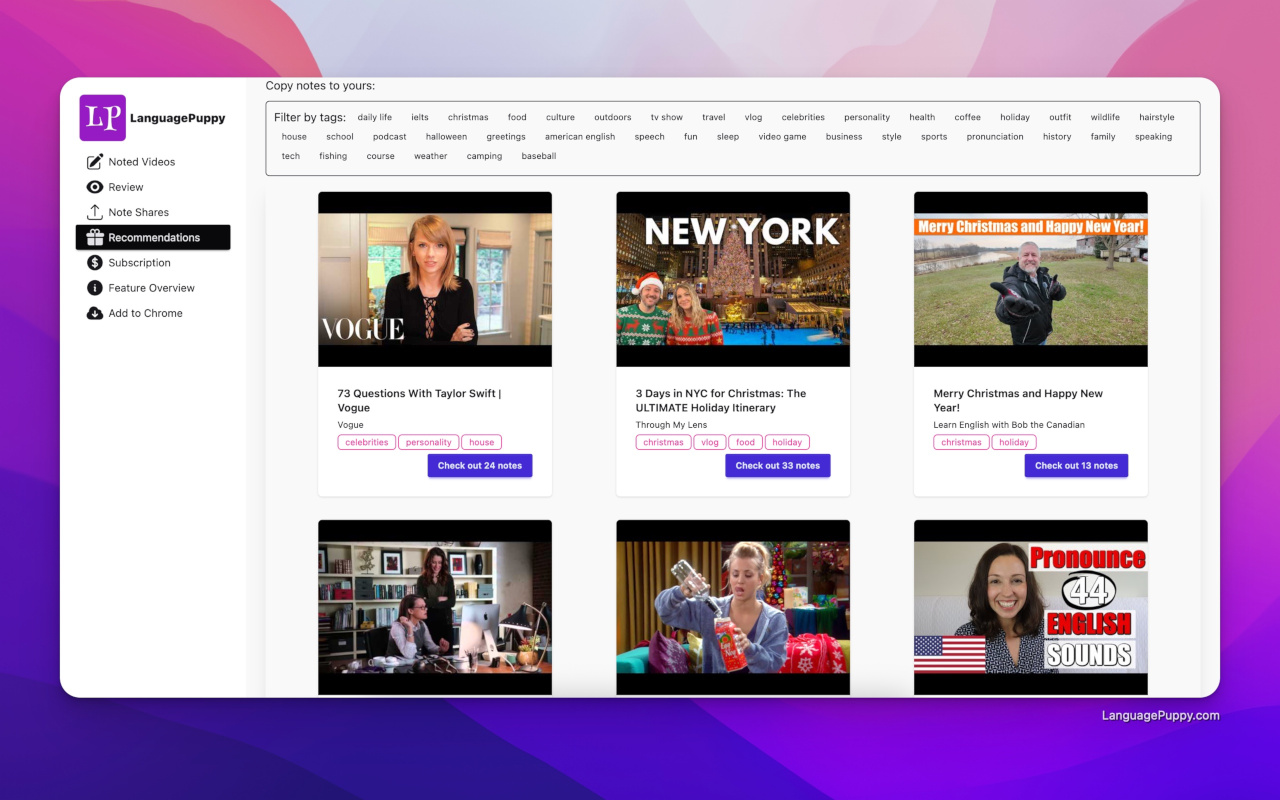Pick the 'greetings' filter tag
This screenshot has height=800, width=1280.
506,137
